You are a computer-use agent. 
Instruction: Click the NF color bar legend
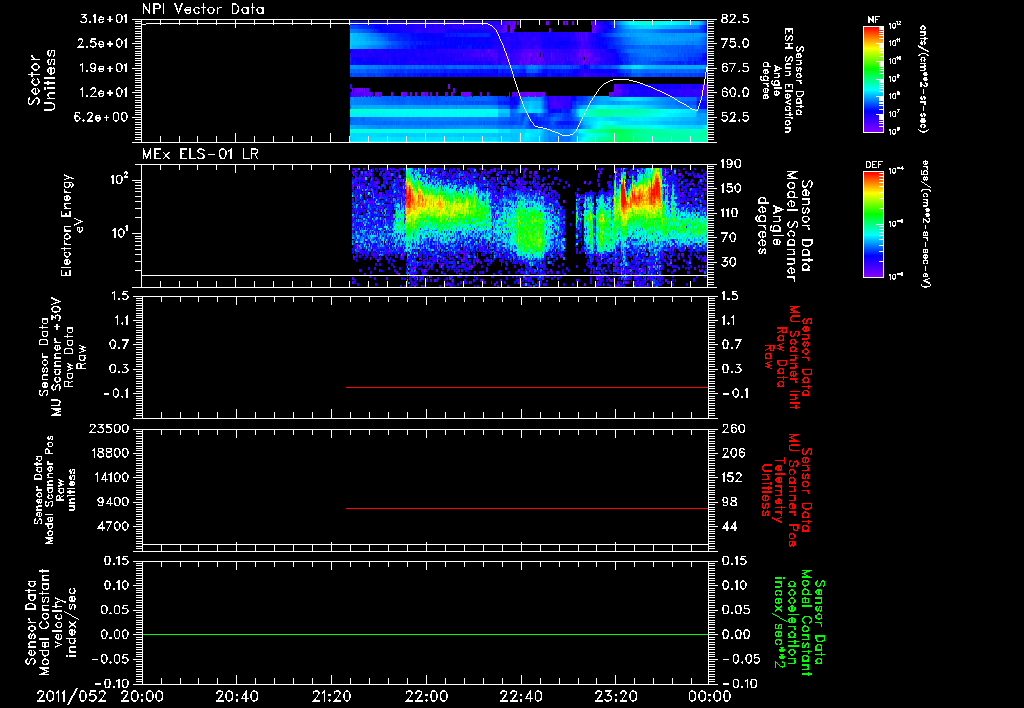coord(873,79)
